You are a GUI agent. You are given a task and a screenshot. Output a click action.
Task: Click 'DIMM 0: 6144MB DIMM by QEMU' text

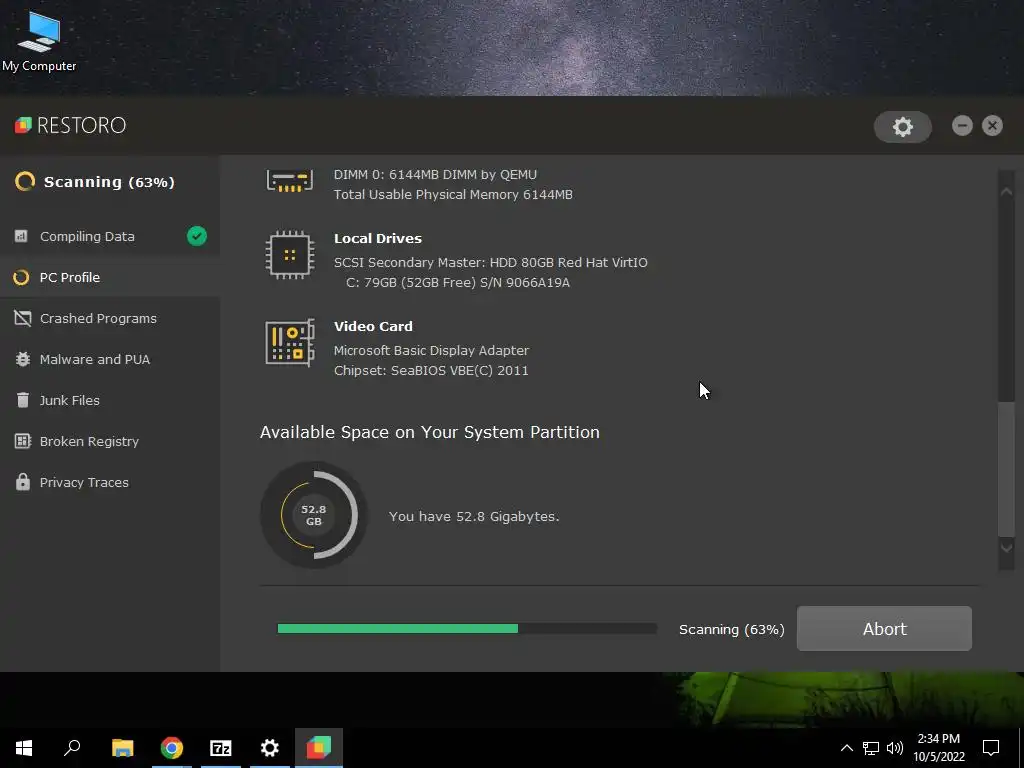(435, 175)
